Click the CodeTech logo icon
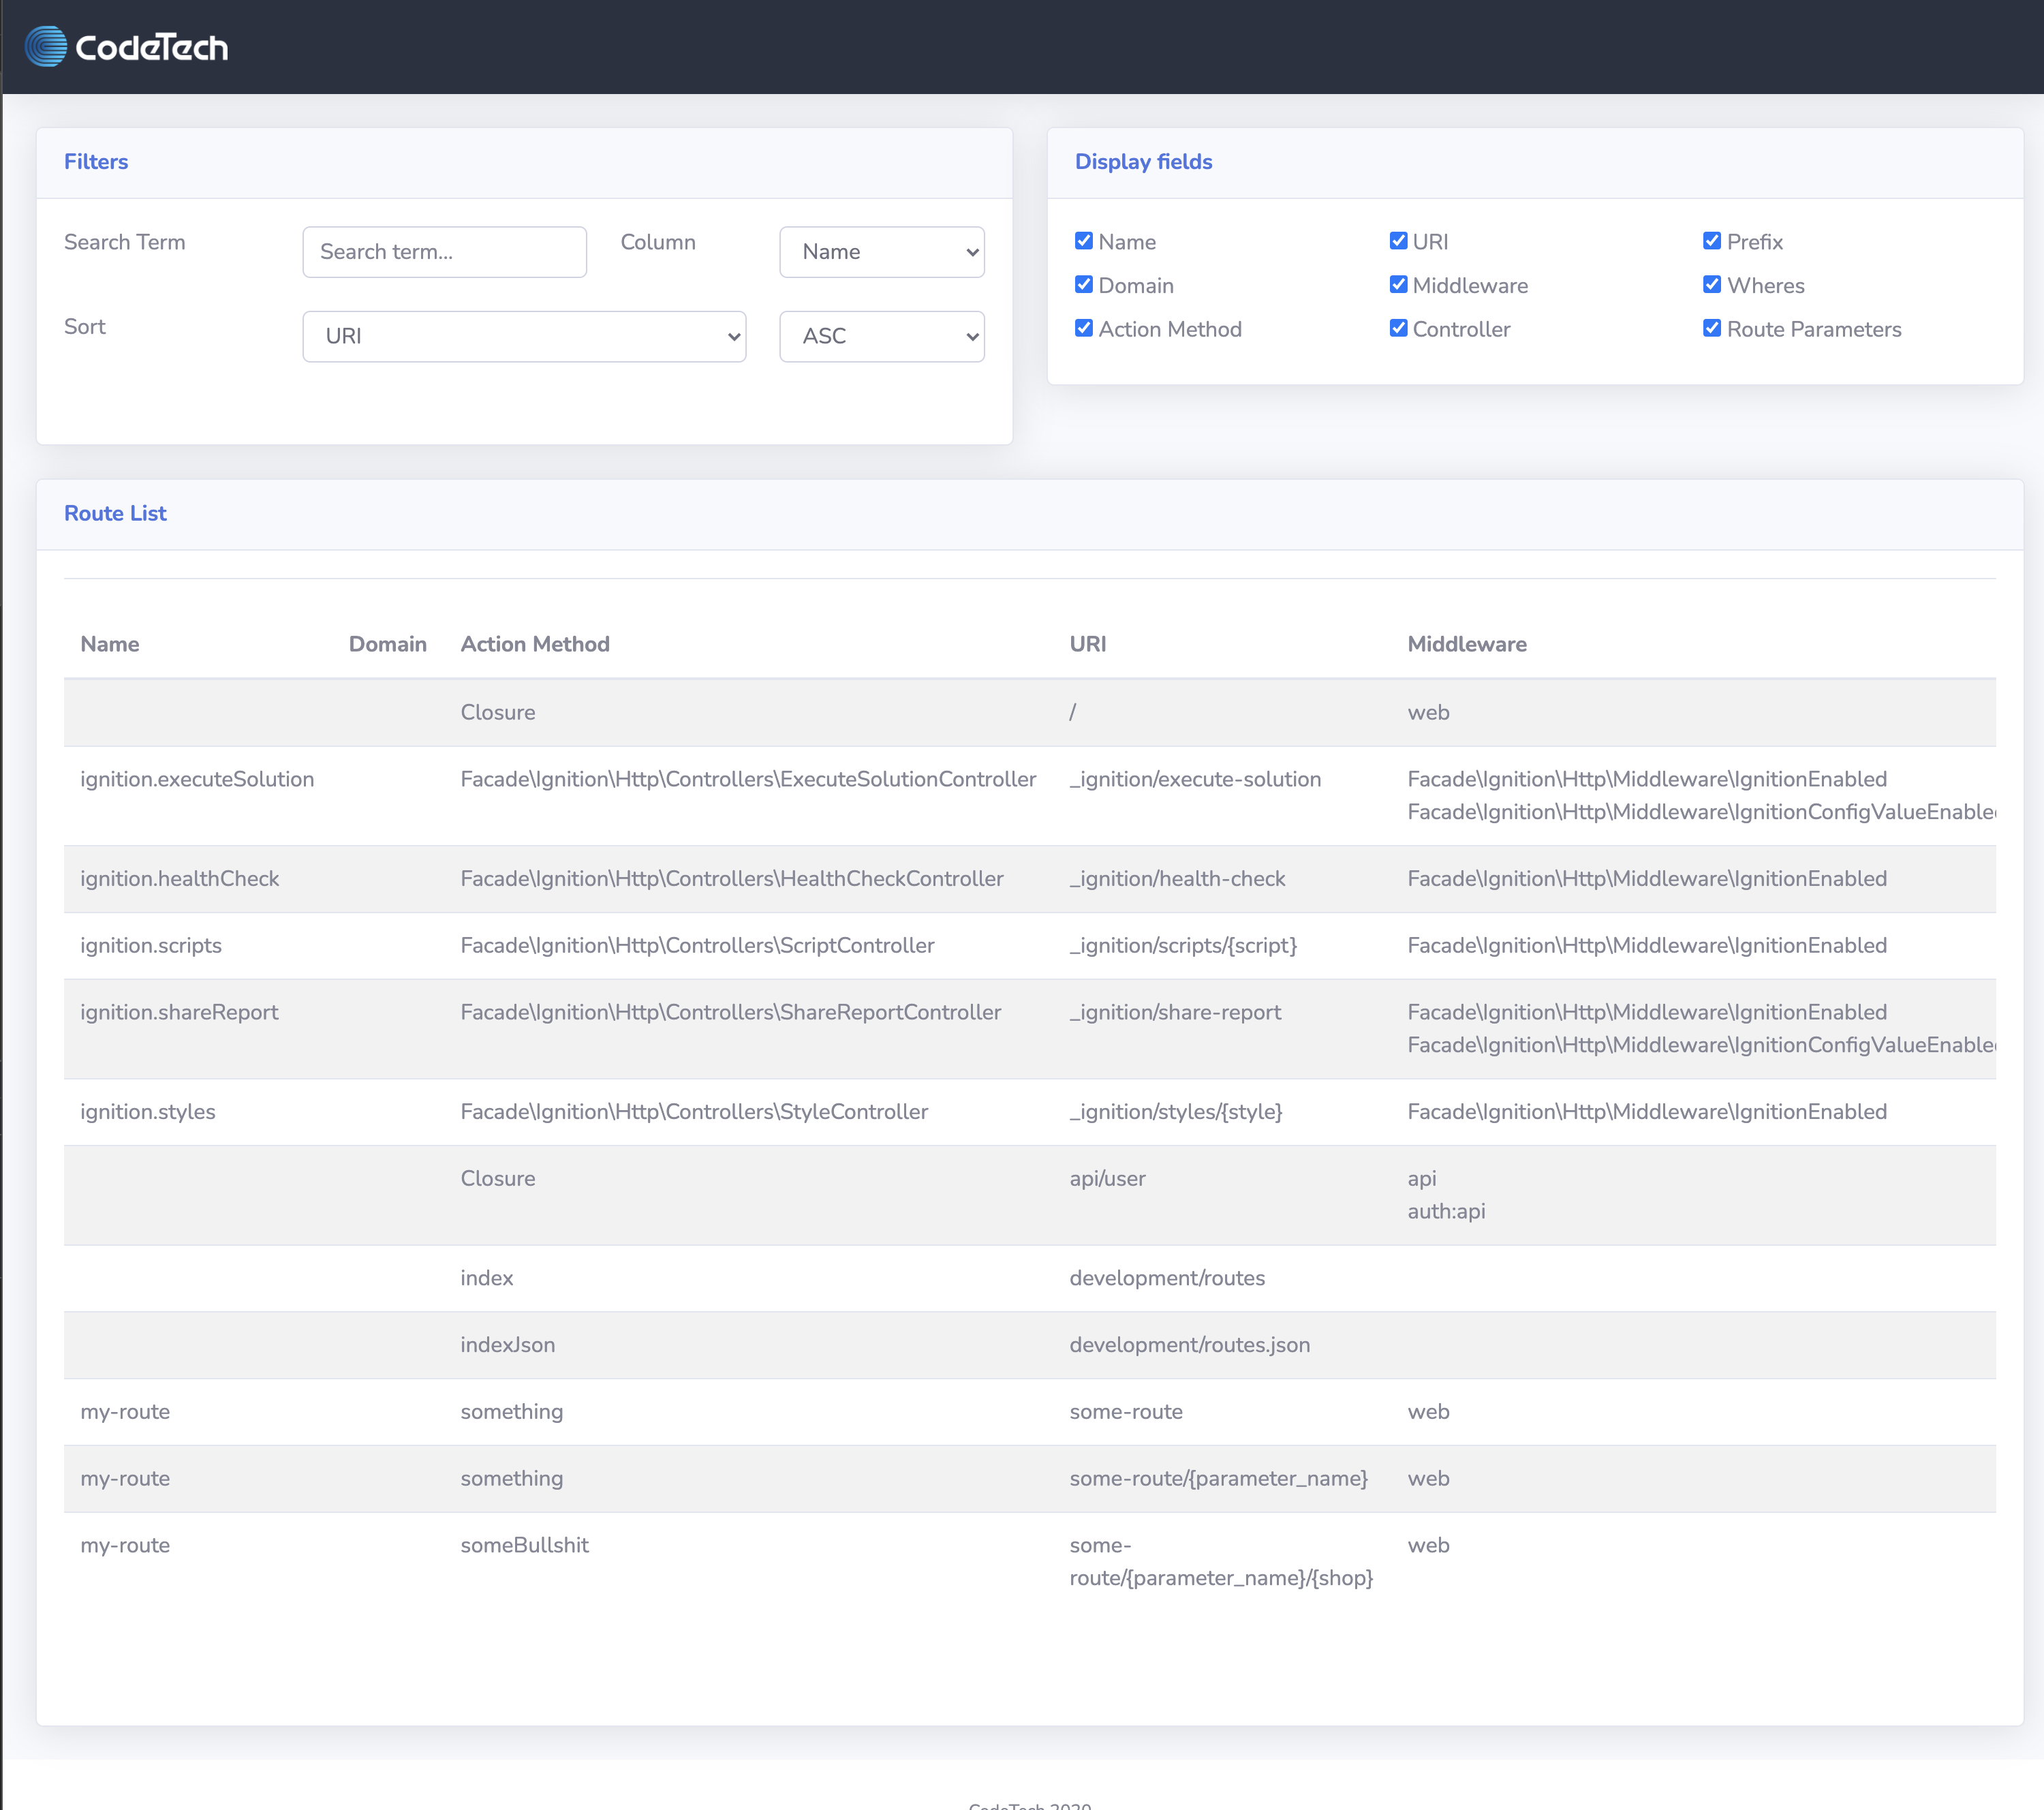 point(46,47)
